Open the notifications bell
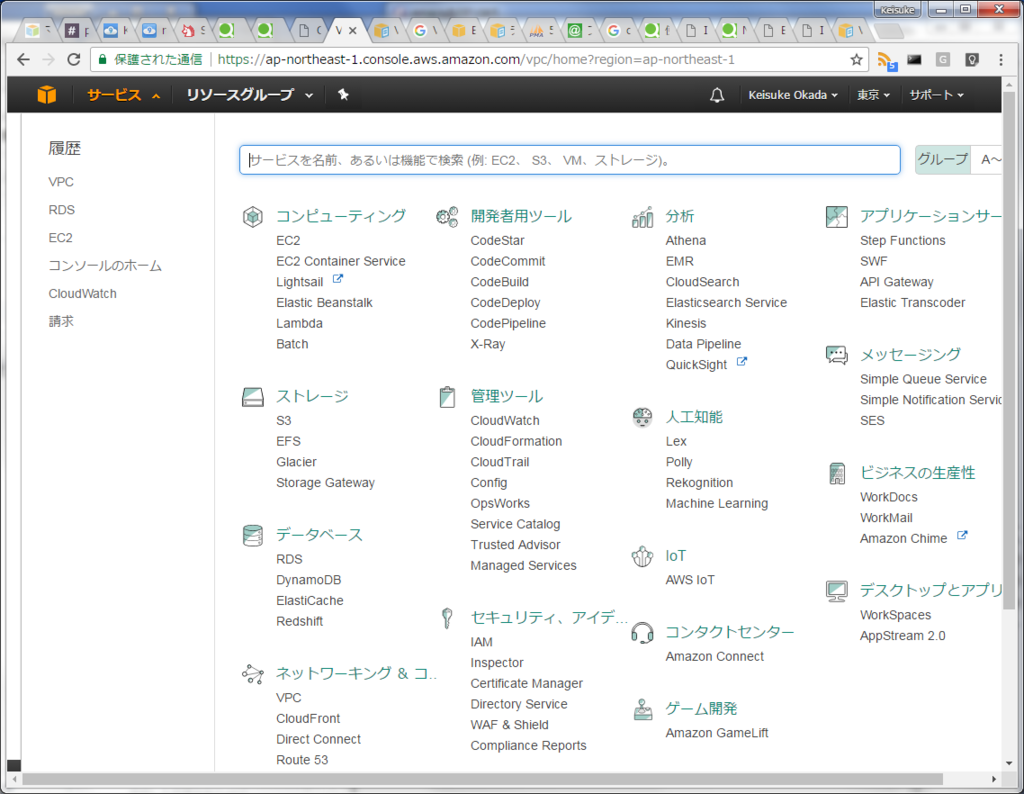1024x794 pixels. (717, 95)
